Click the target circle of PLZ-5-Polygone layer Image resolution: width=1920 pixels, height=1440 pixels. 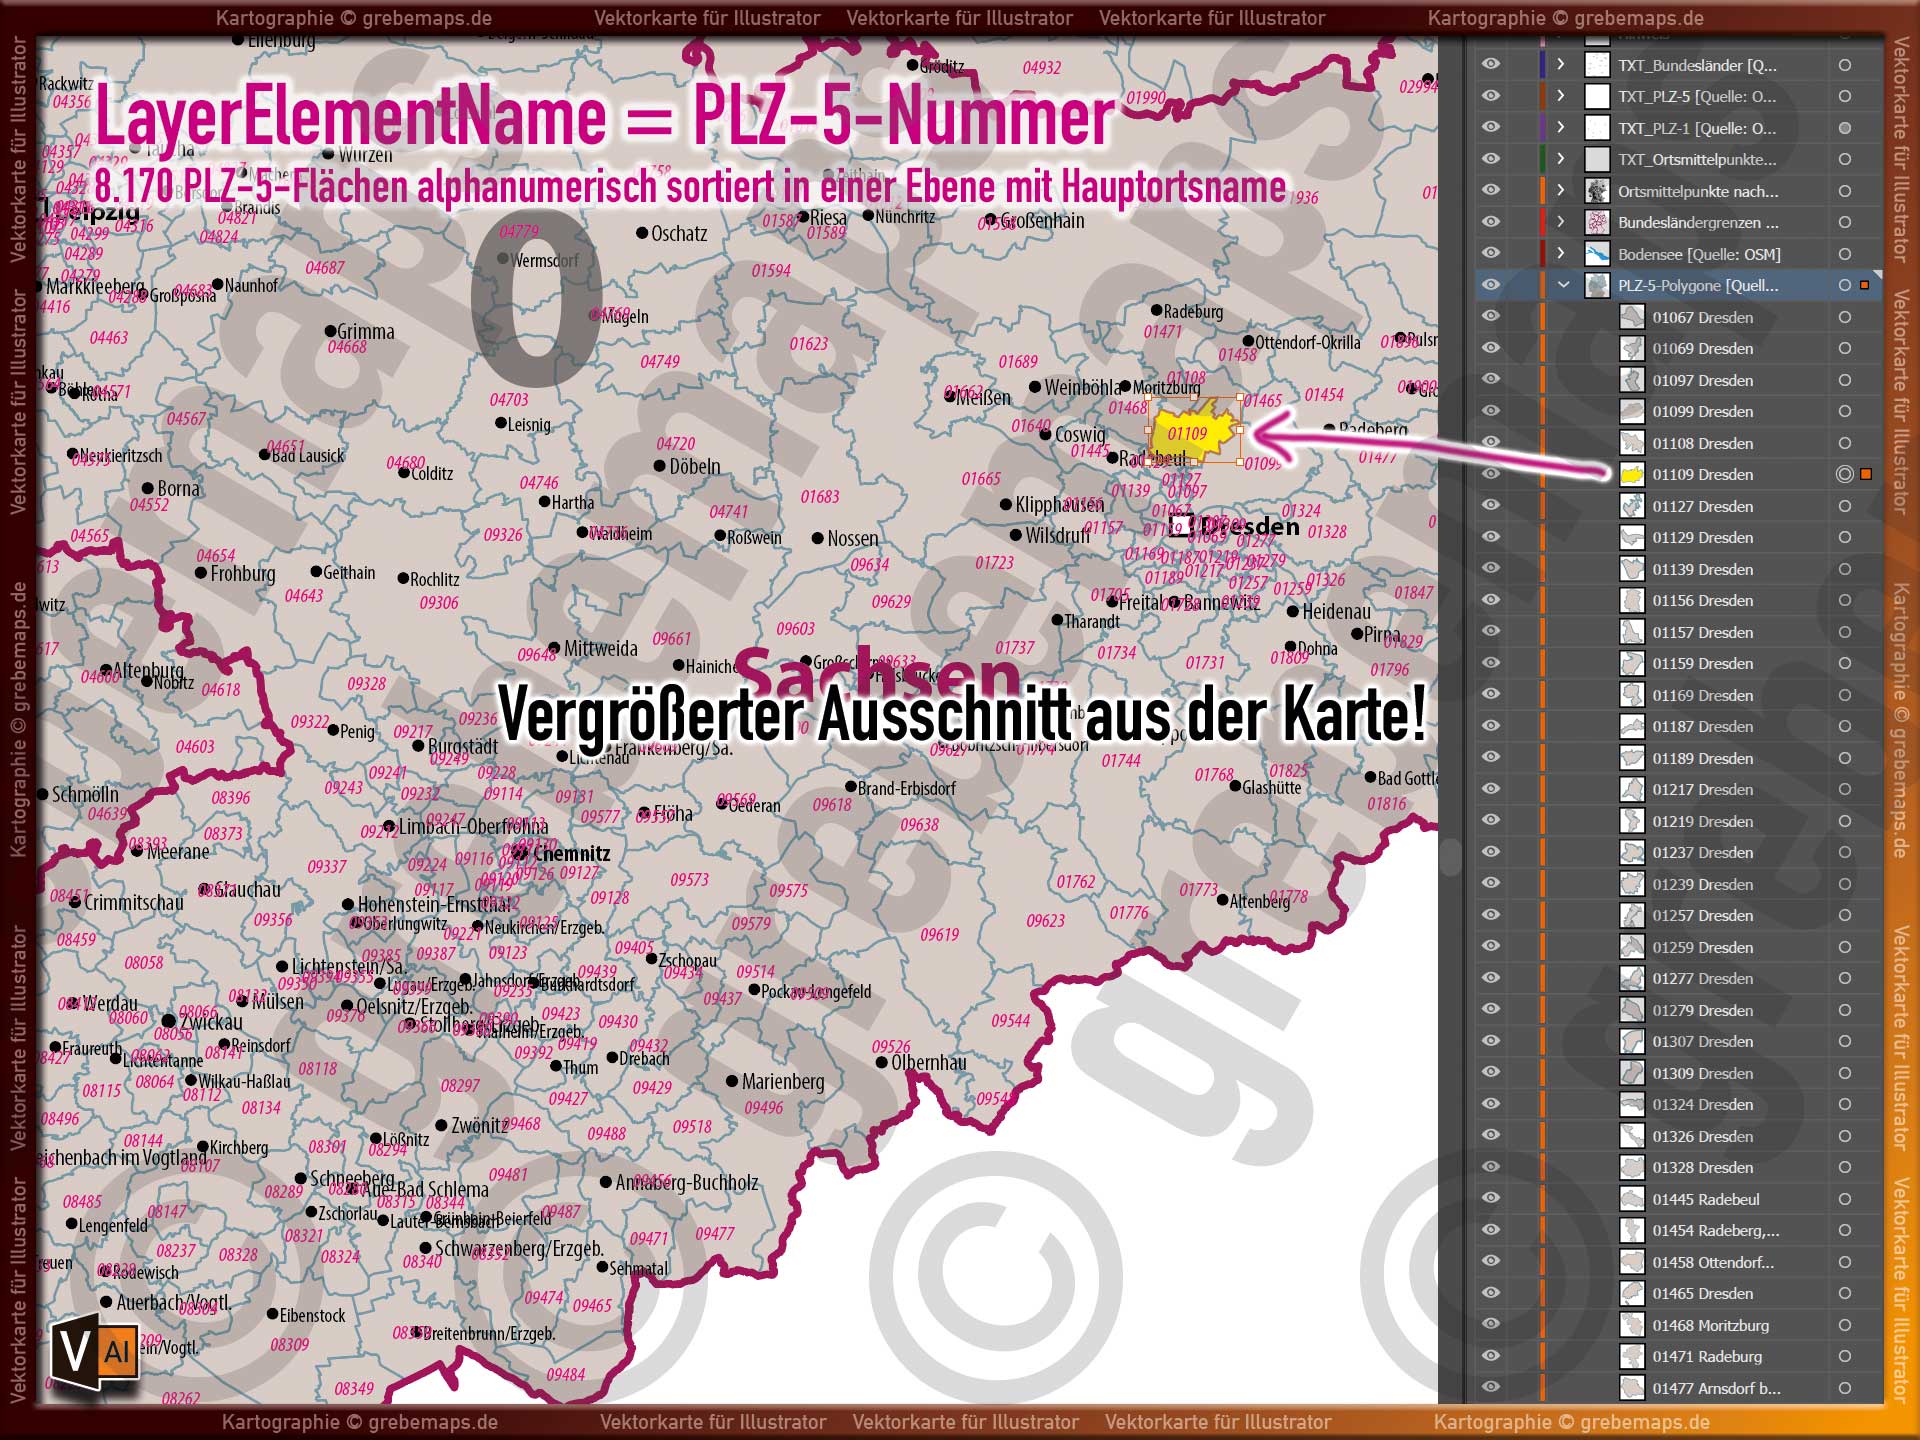(x=1843, y=285)
